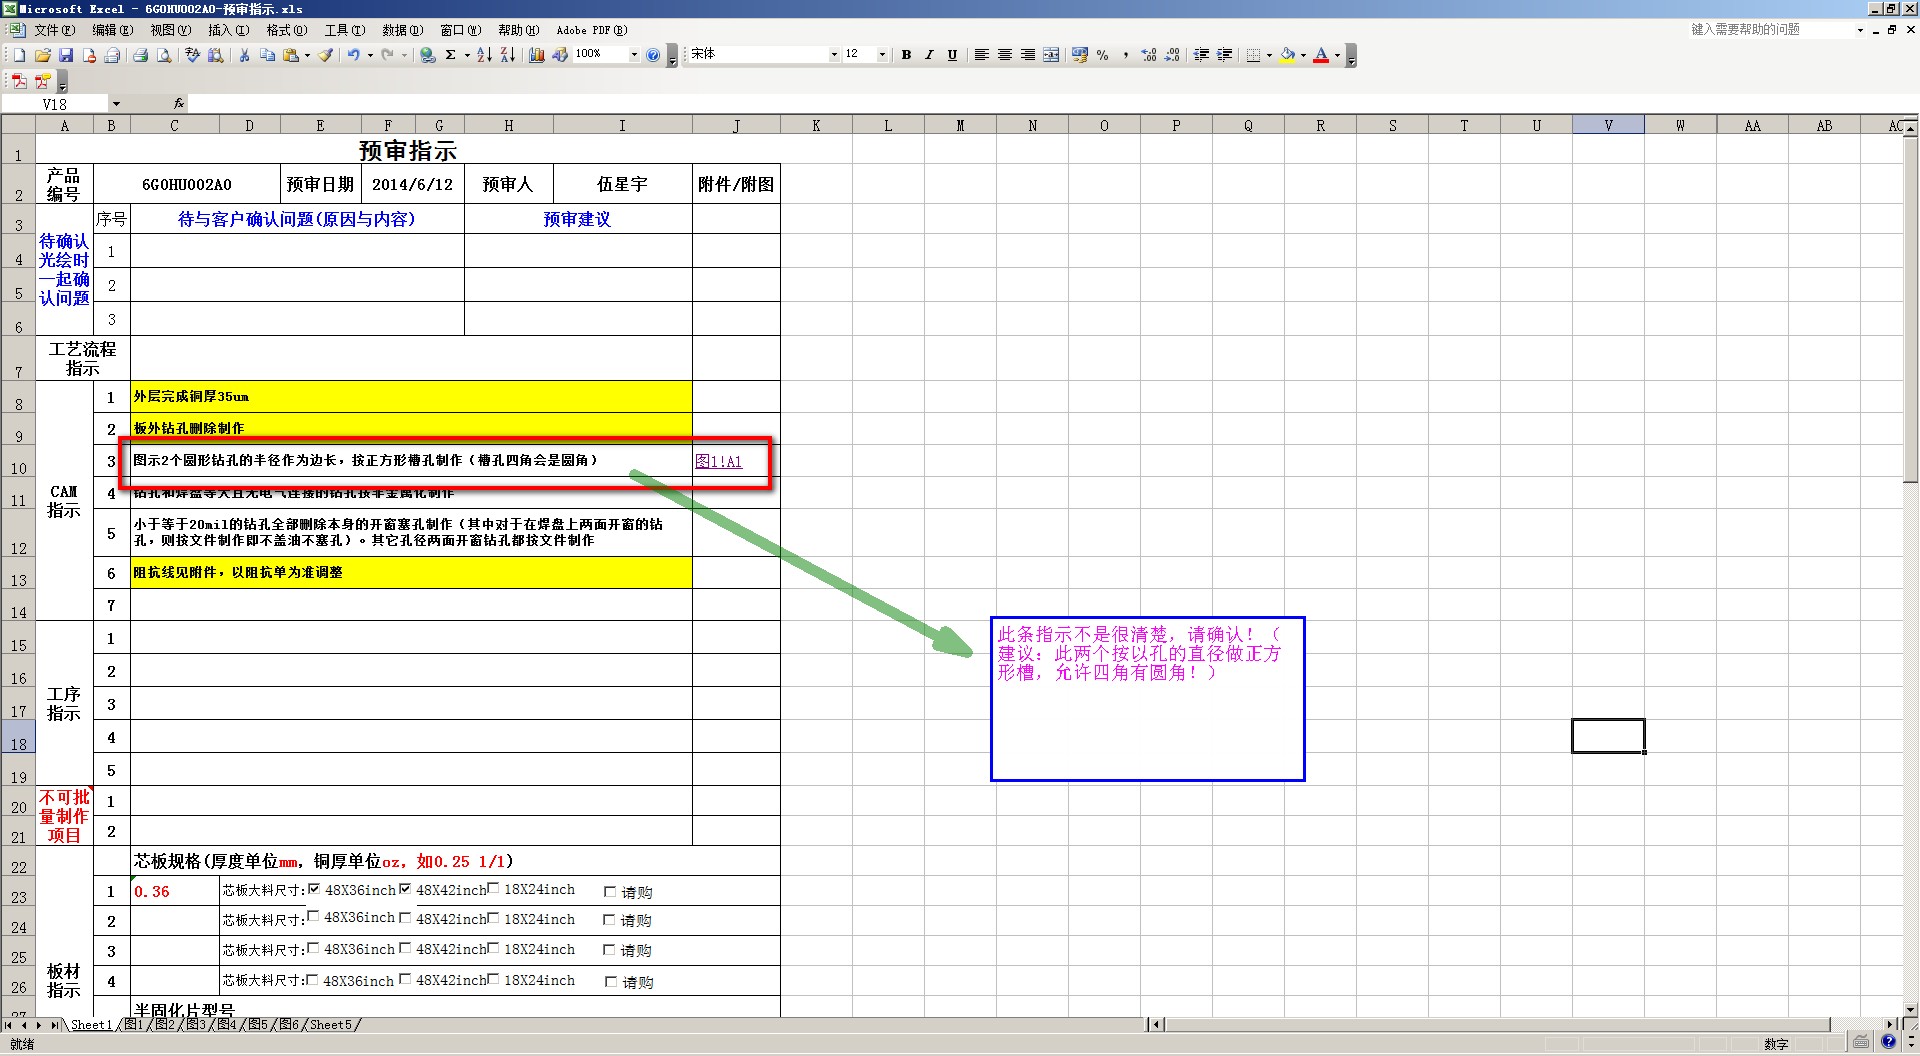Create a new blank workbook
The height and width of the screenshot is (1056, 1920).
[x=19, y=55]
